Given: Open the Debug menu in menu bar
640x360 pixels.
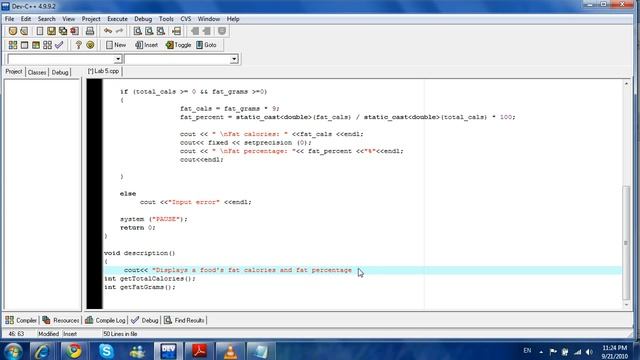Looking at the screenshot, I should pos(143,19).
